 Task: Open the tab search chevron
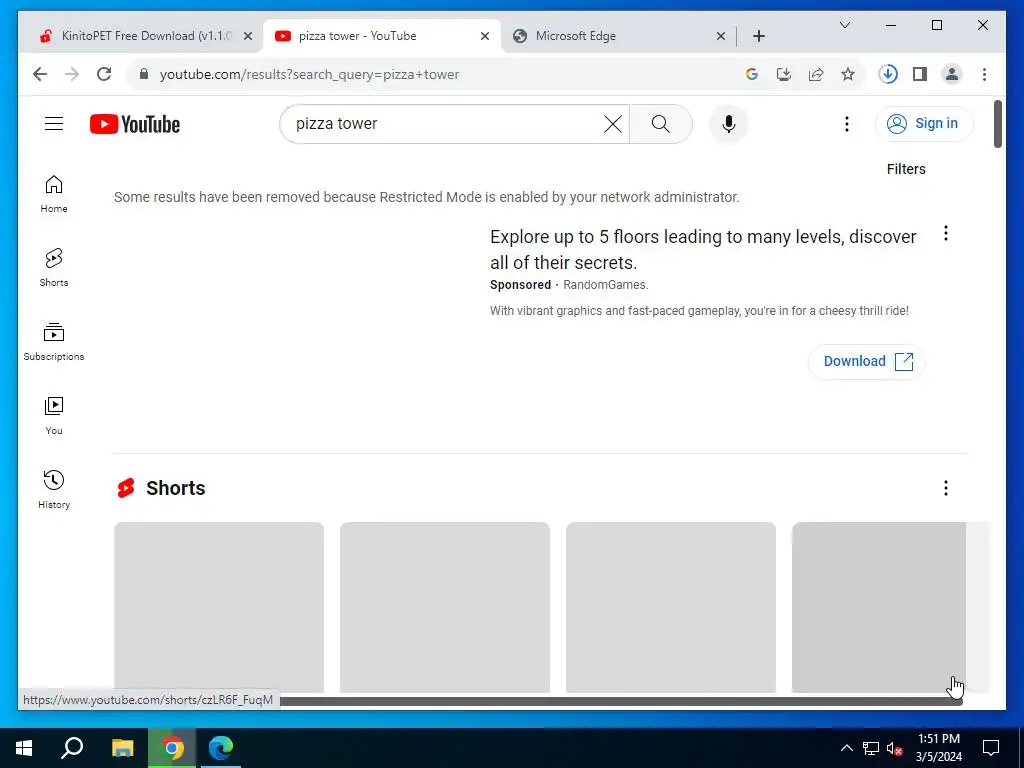[844, 25]
